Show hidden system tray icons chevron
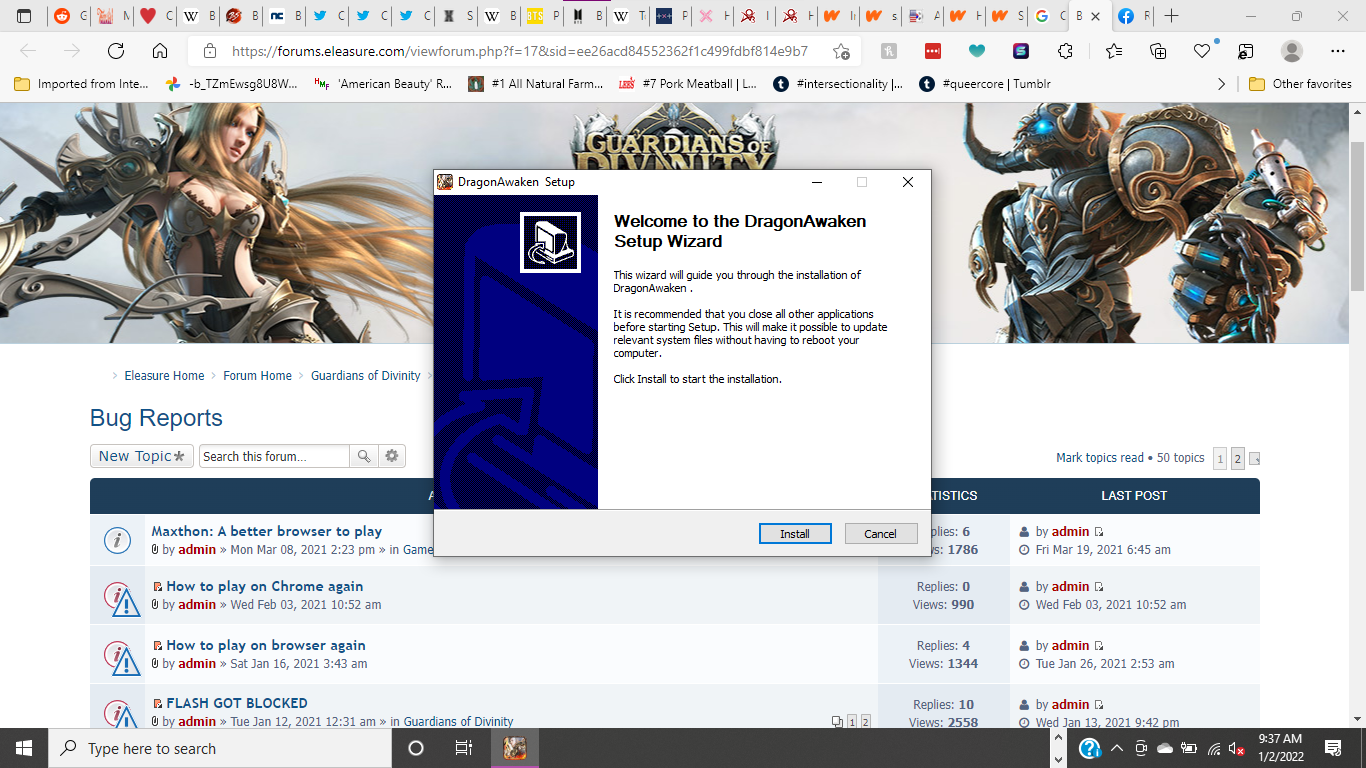The width and height of the screenshot is (1366, 768). (1116, 748)
